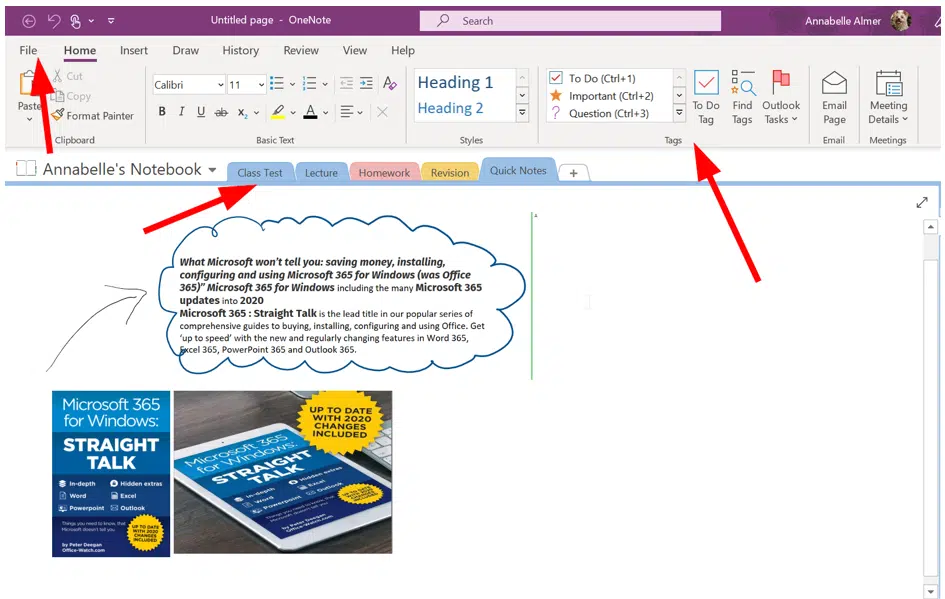
Task: Open Meeting Details
Action: pos(888,97)
